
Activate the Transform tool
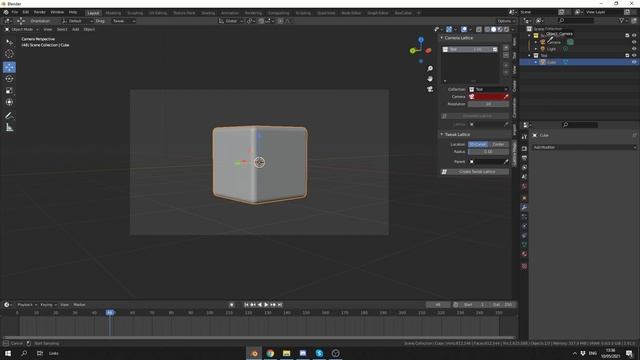click(9, 102)
